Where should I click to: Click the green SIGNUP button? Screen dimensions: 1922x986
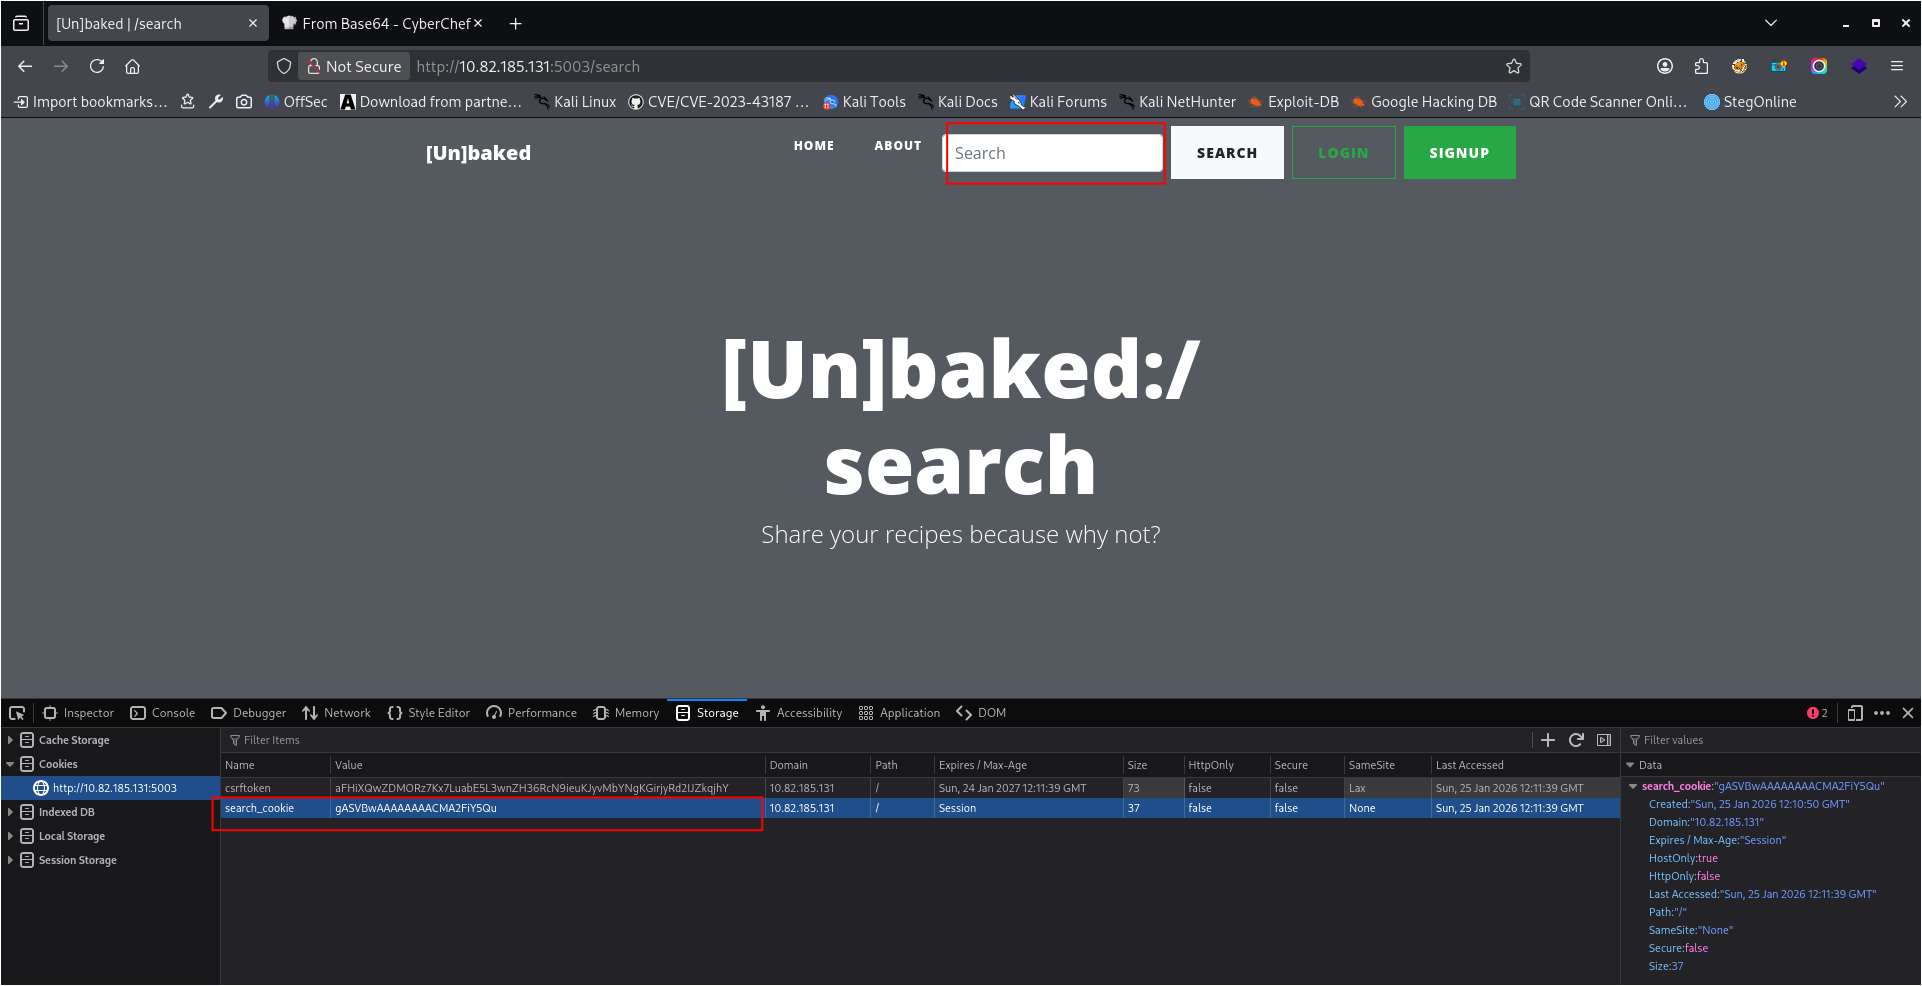(1459, 153)
